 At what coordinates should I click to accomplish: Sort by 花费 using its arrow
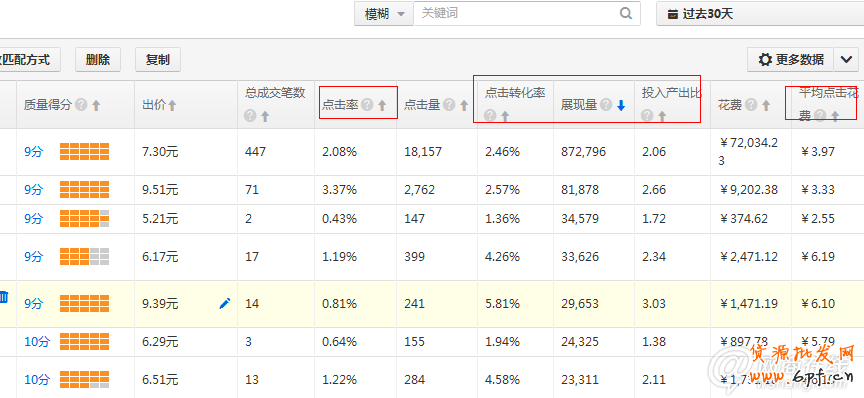(x=766, y=105)
